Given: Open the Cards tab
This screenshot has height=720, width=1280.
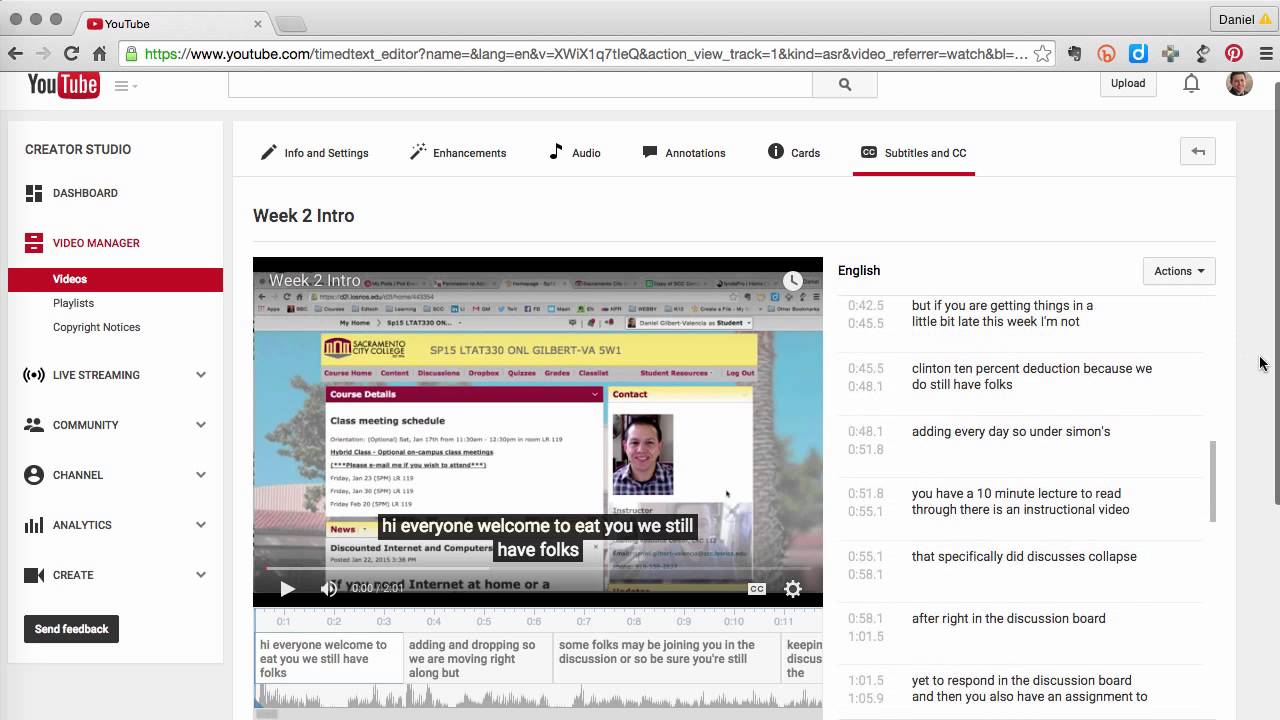Looking at the screenshot, I should pos(794,153).
